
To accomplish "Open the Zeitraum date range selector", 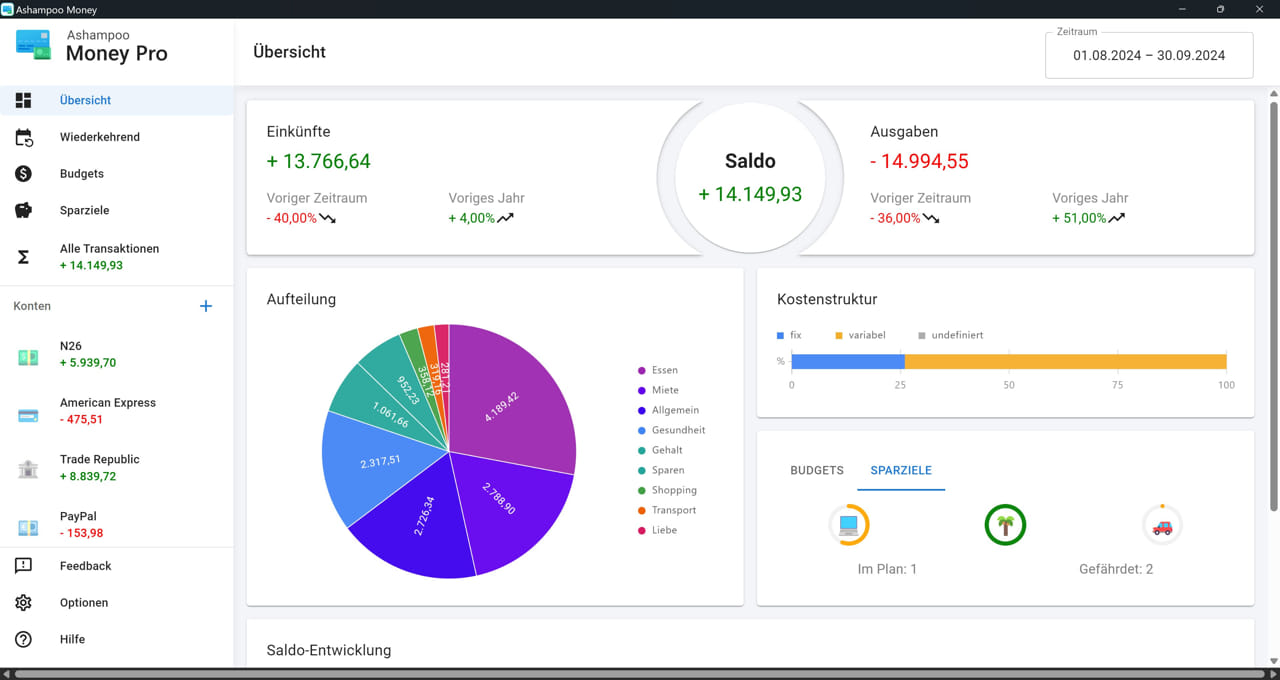I will (x=1148, y=55).
